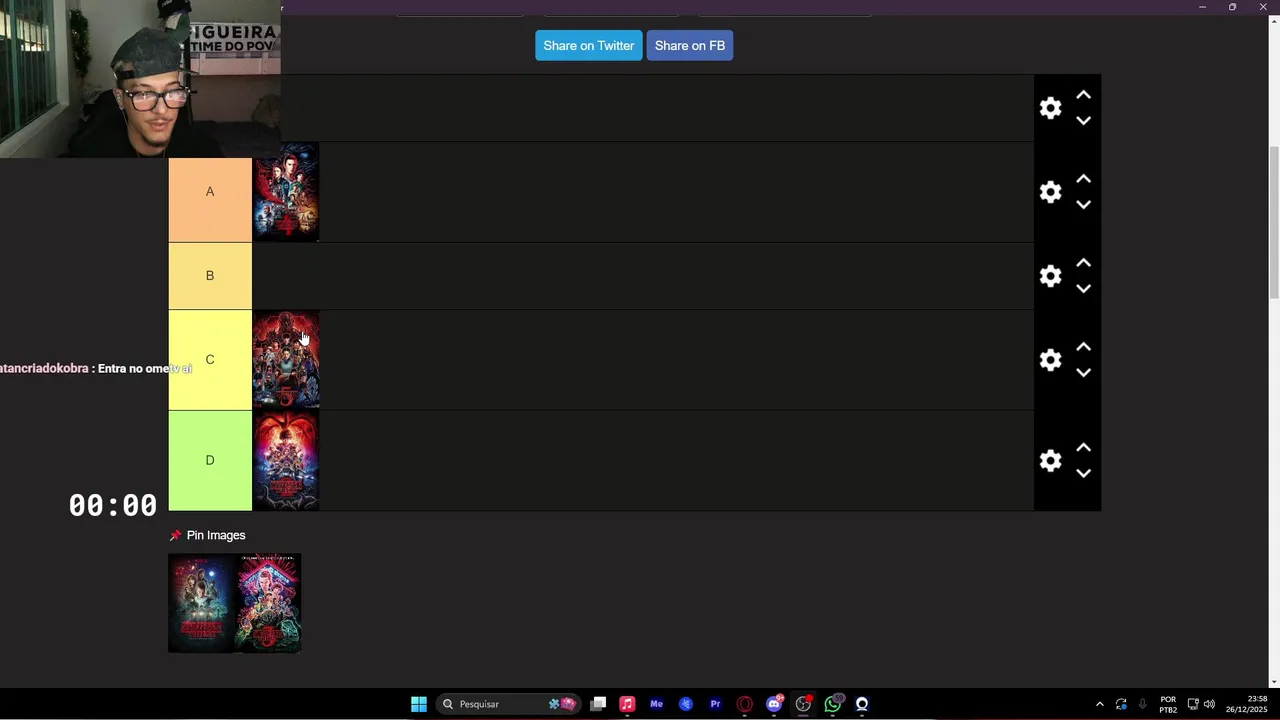
Task: Click the Share on Twitter button
Action: (x=588, y=45)
